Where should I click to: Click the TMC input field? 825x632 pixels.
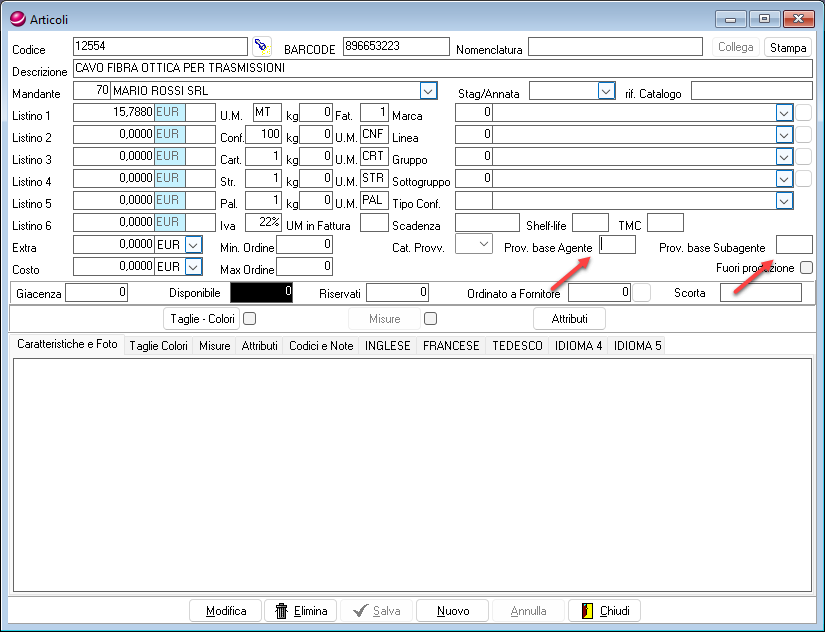click(665, 223)
